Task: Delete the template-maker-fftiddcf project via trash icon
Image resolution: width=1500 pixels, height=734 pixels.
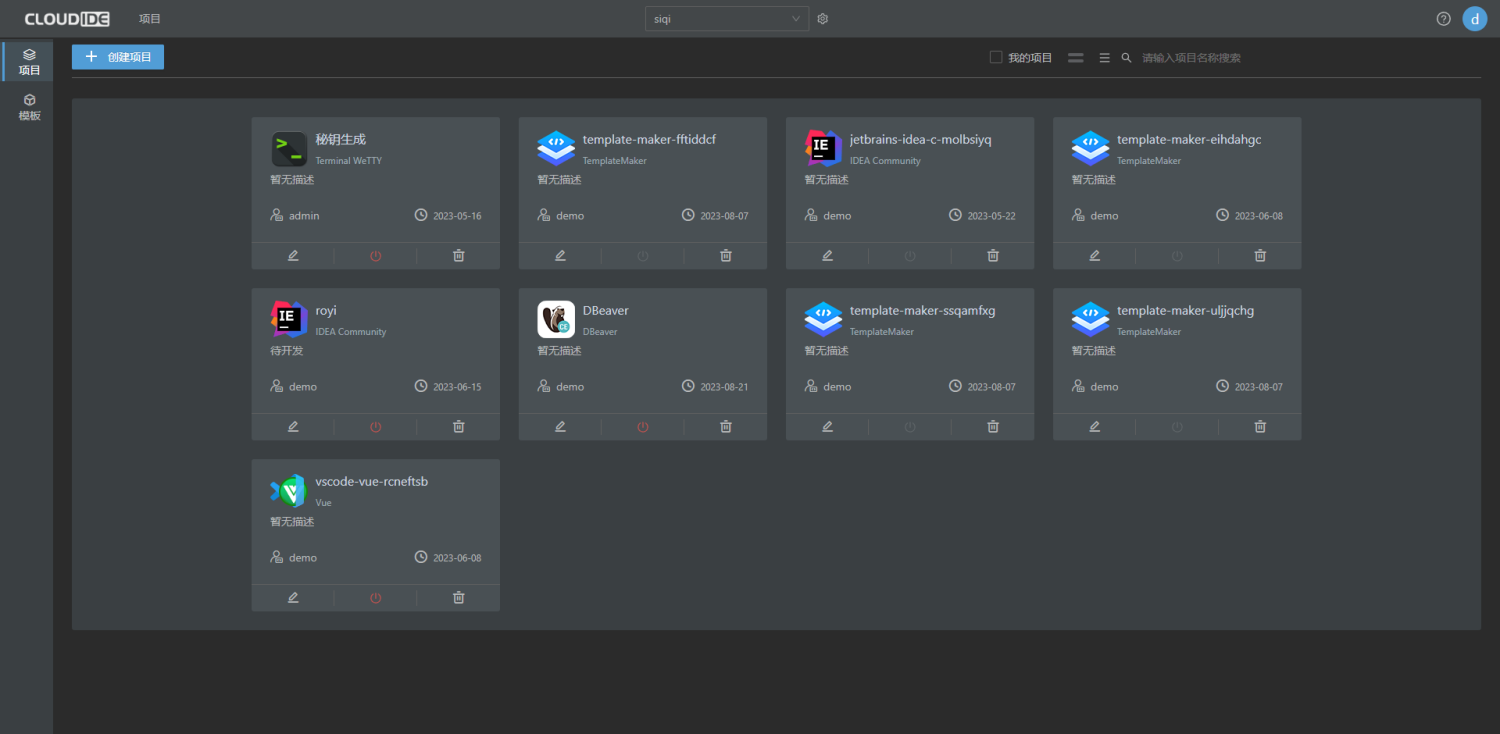Action: tap(726, 256)
